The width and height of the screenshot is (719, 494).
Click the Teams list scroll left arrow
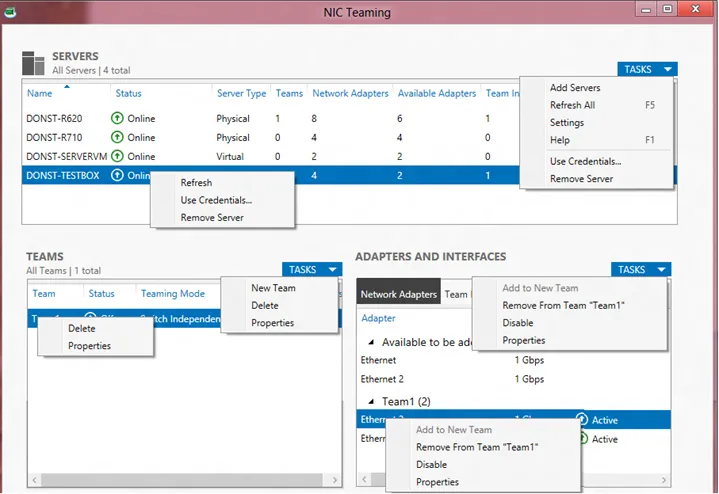(34, 480)
